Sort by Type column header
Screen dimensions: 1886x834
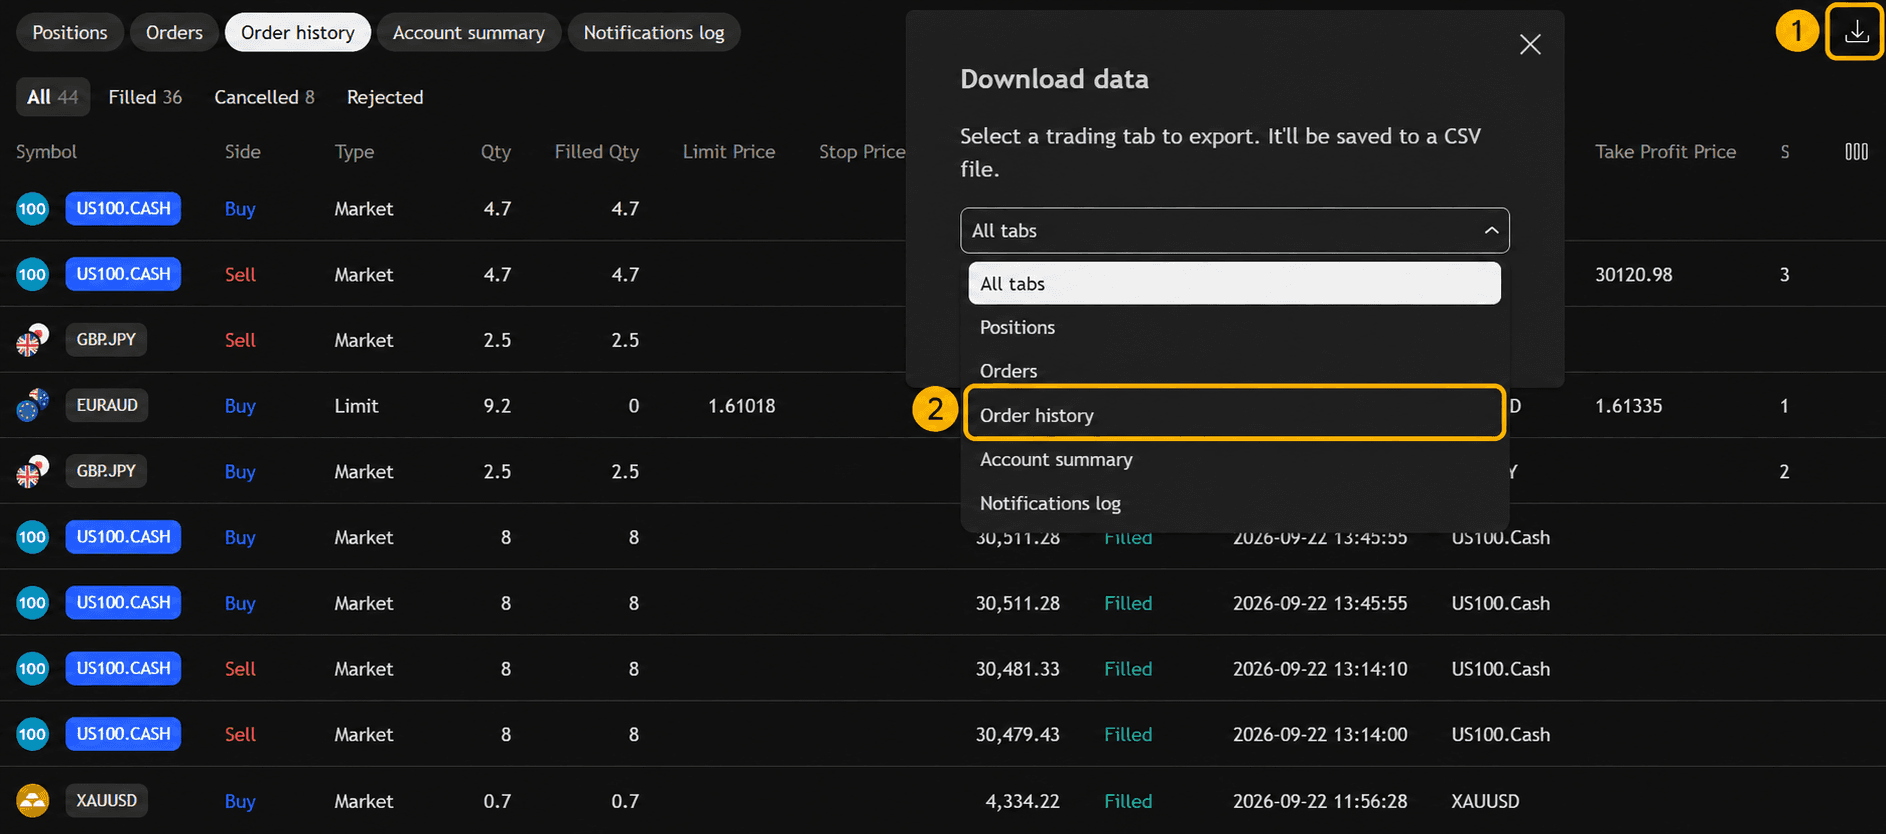[x=355, y=152]
